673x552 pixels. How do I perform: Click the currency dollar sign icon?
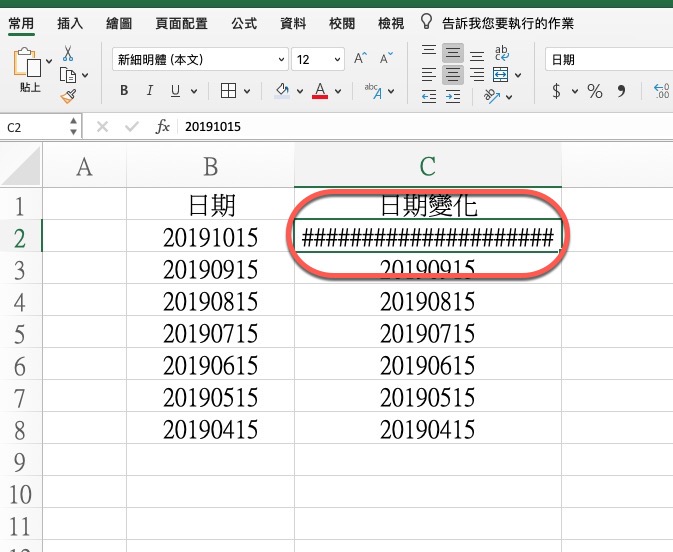click(556, 91)
